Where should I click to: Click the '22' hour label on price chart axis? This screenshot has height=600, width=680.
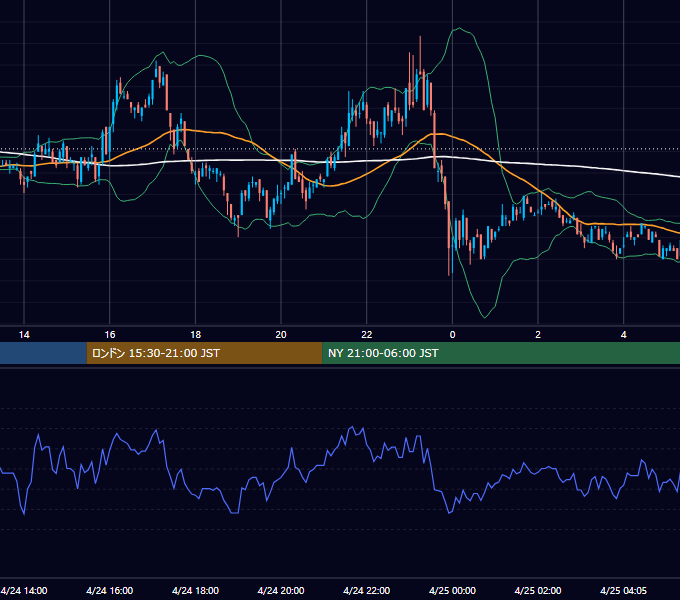click(367, 334)
